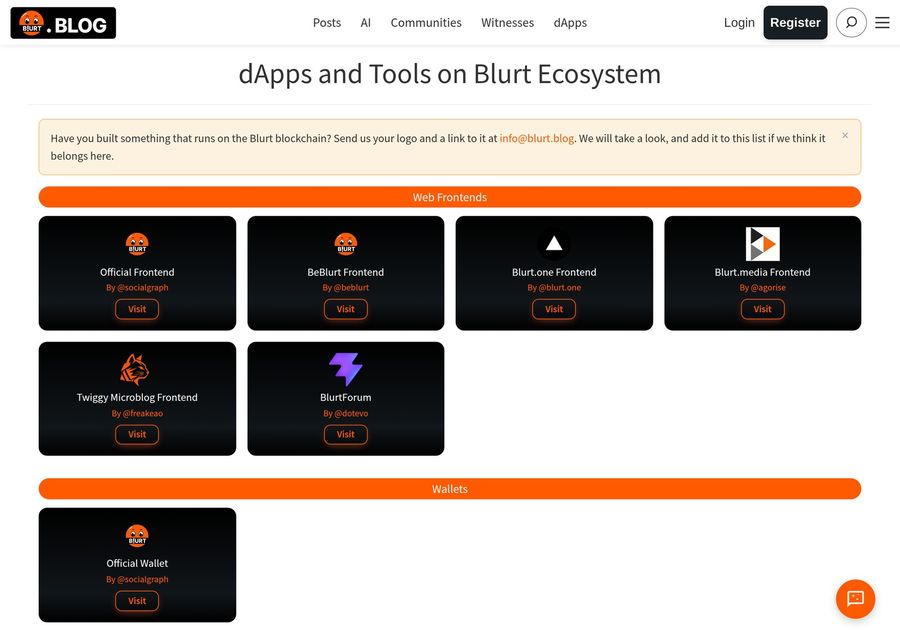The image size is (900, 633).
Task: Dismiss the info banner with X
Action: click(845, 135)
